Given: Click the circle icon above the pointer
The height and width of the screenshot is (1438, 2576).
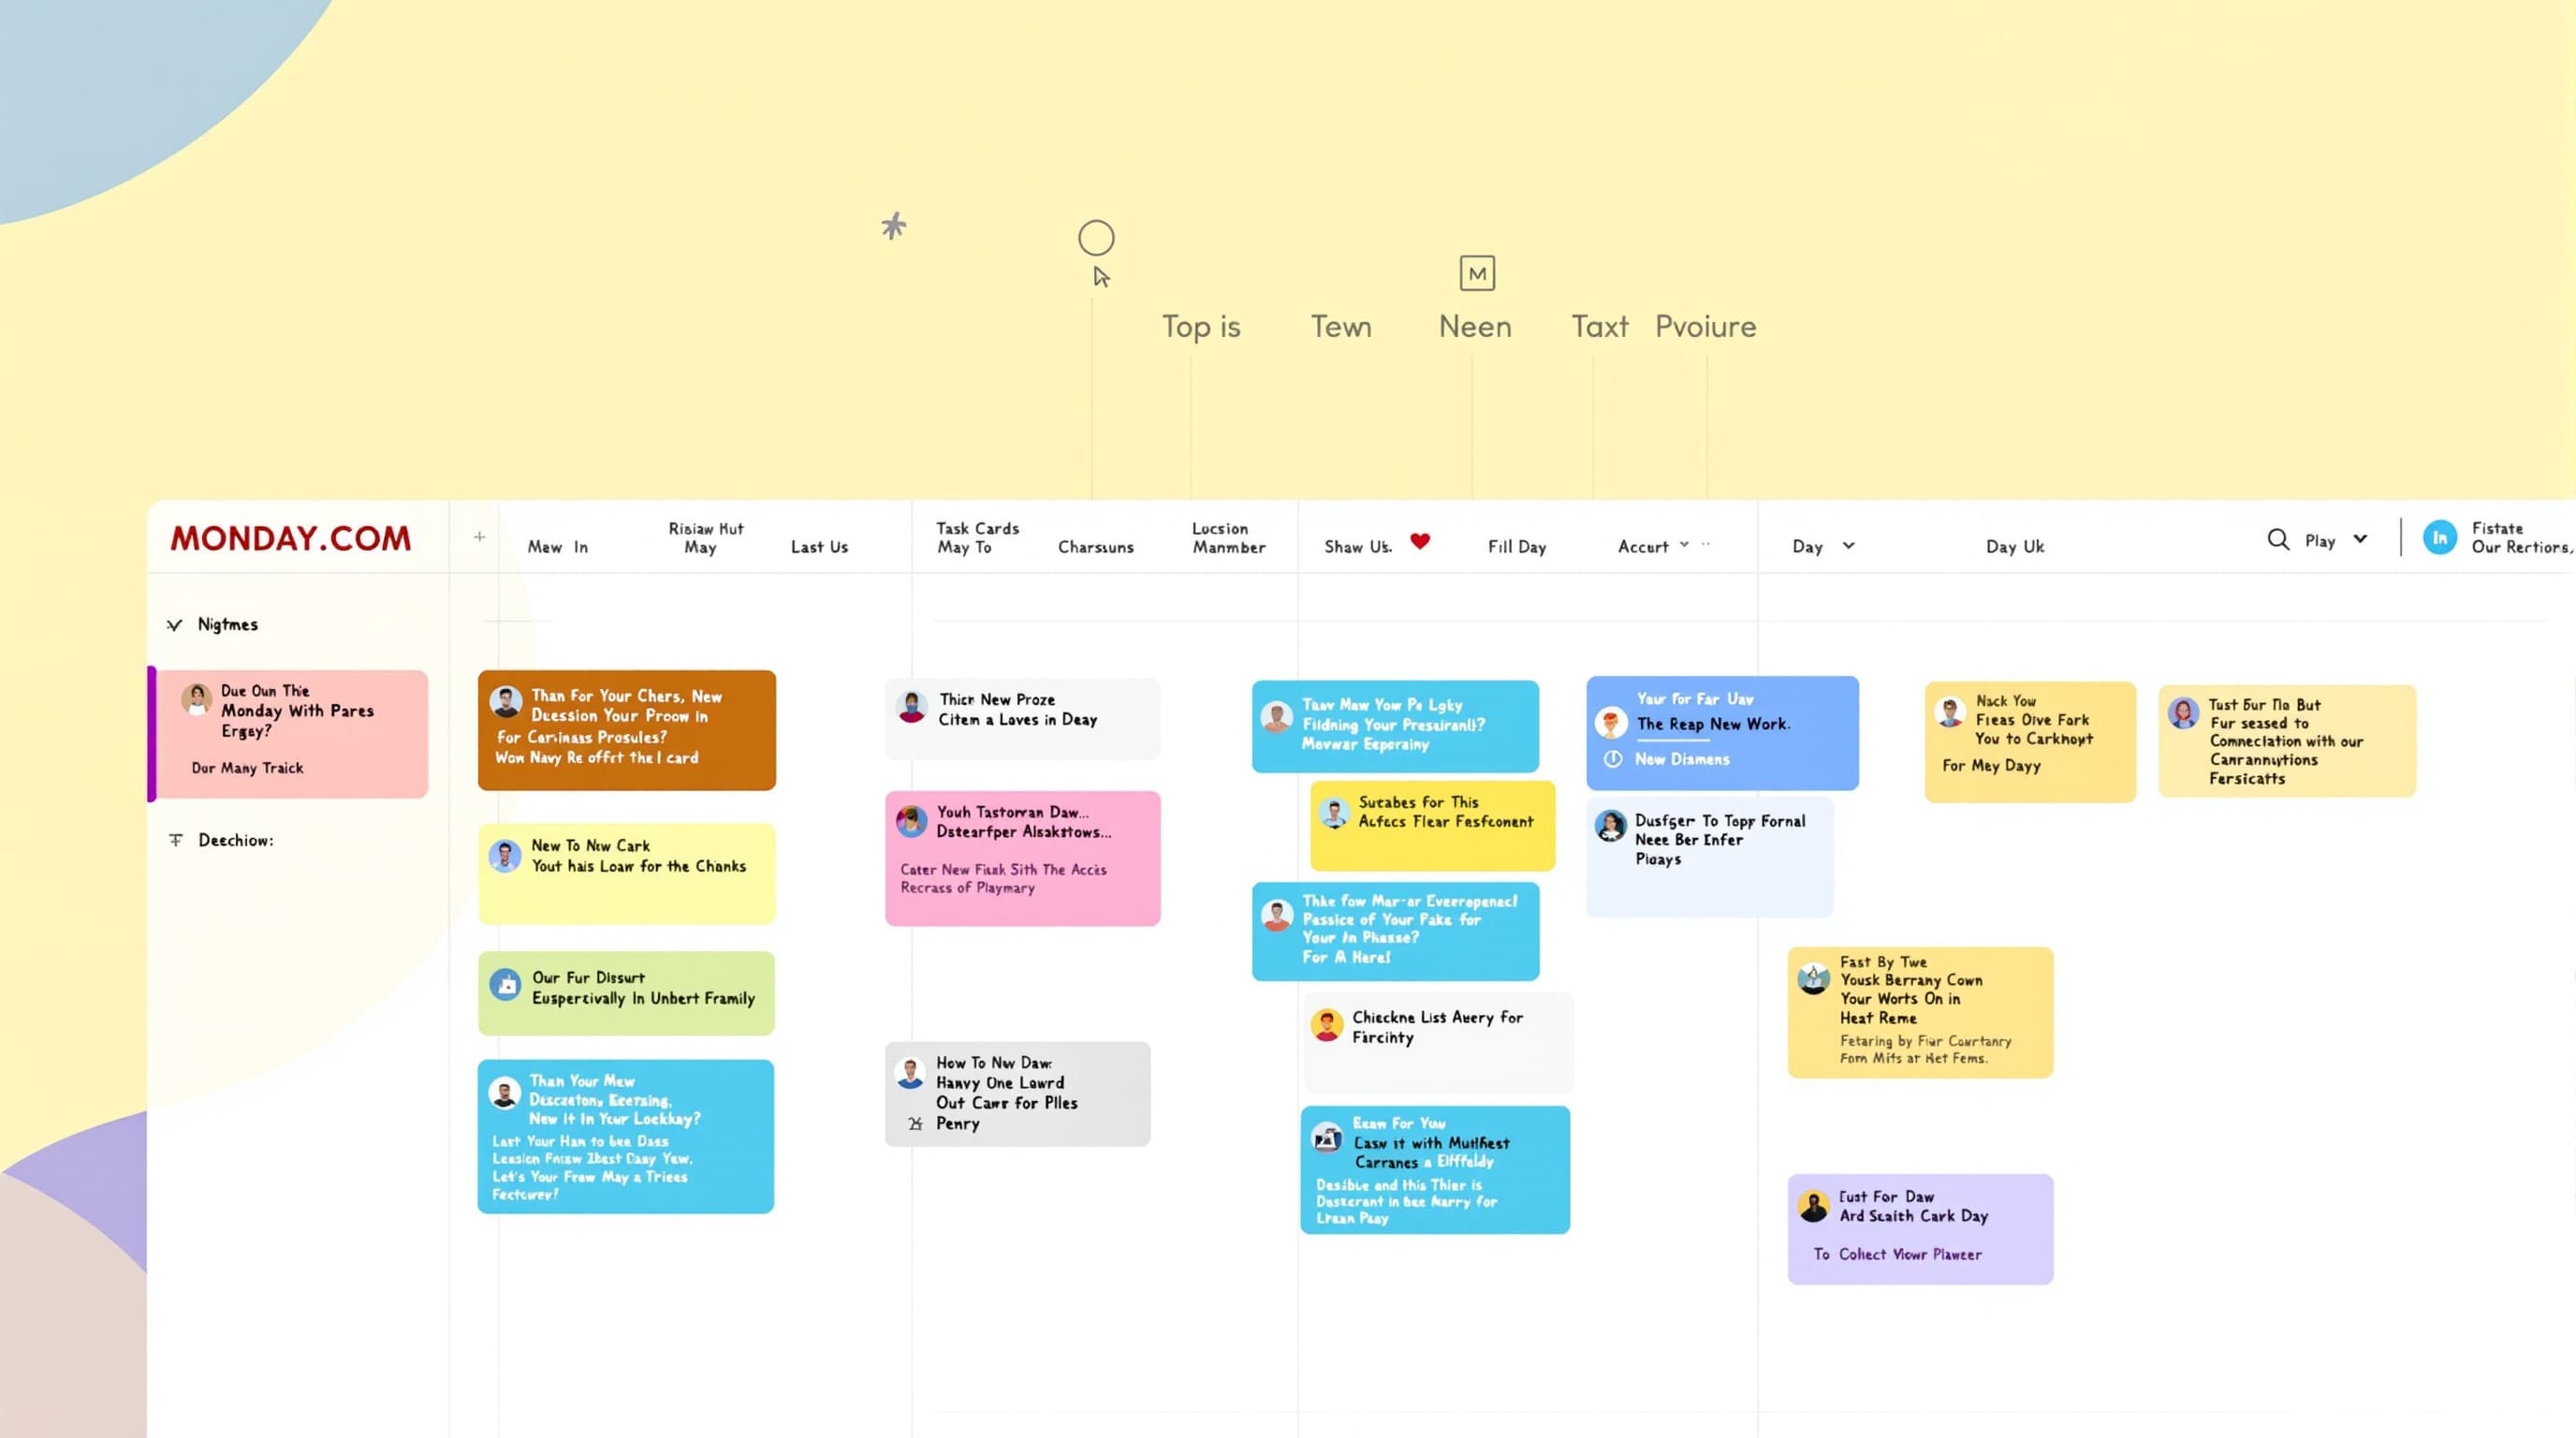Looking at the screenshot, I should 1096,238.
